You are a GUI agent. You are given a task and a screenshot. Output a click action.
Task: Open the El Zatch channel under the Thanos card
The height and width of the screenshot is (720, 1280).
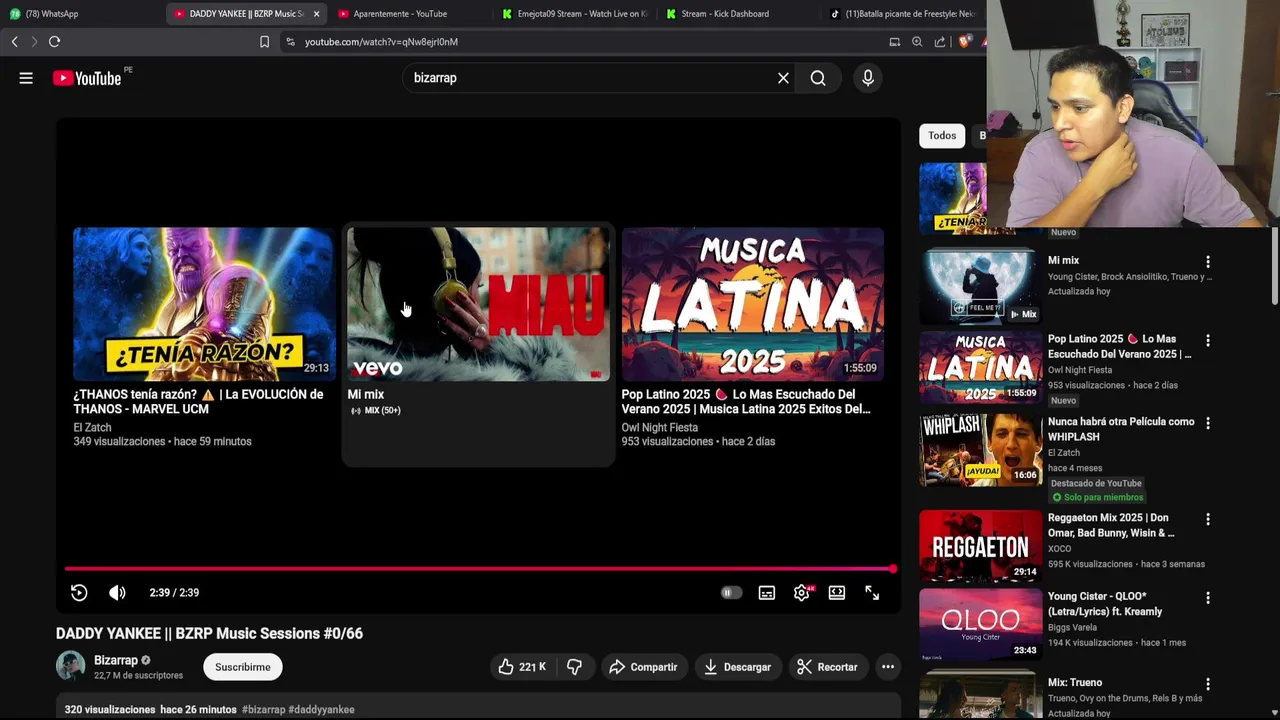tap(92, 428)
